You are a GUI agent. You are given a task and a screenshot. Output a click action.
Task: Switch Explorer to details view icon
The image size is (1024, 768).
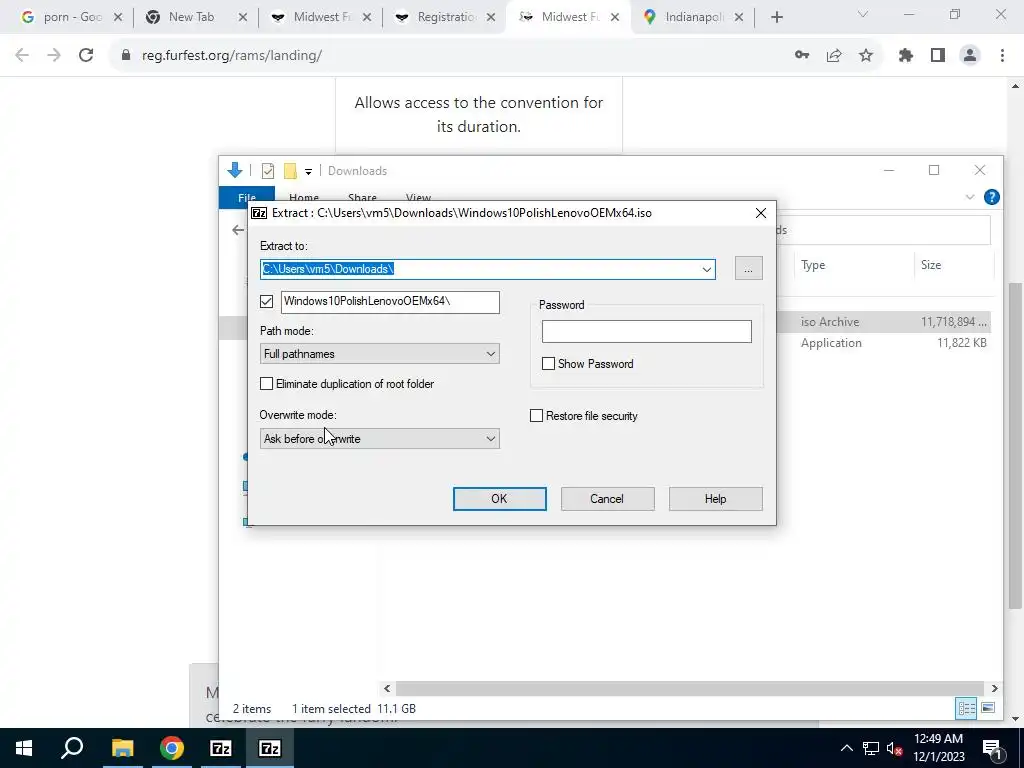coord(966,708)
